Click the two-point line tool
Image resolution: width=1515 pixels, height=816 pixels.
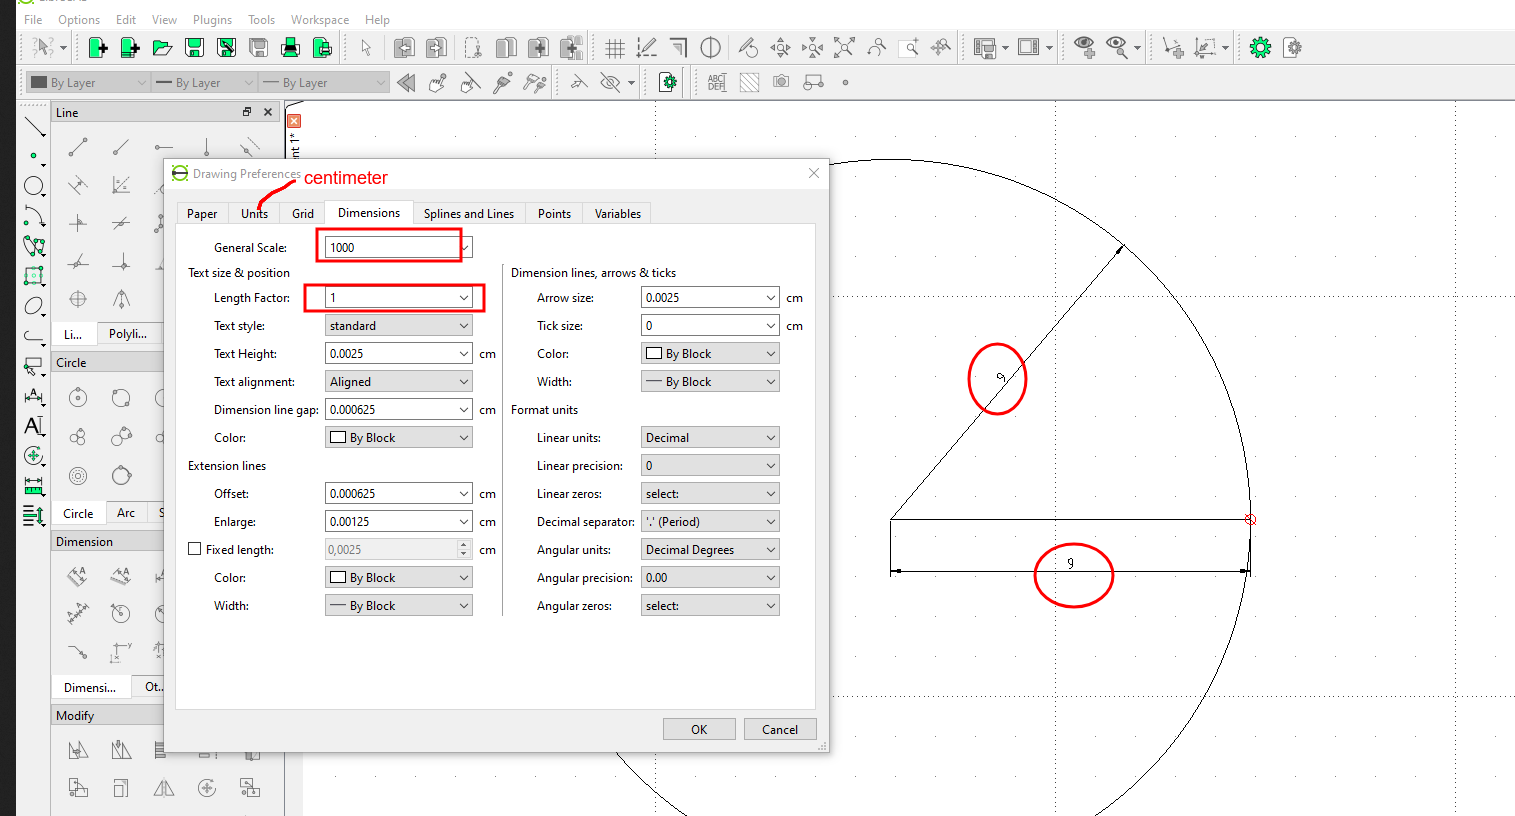click(78, 148)
